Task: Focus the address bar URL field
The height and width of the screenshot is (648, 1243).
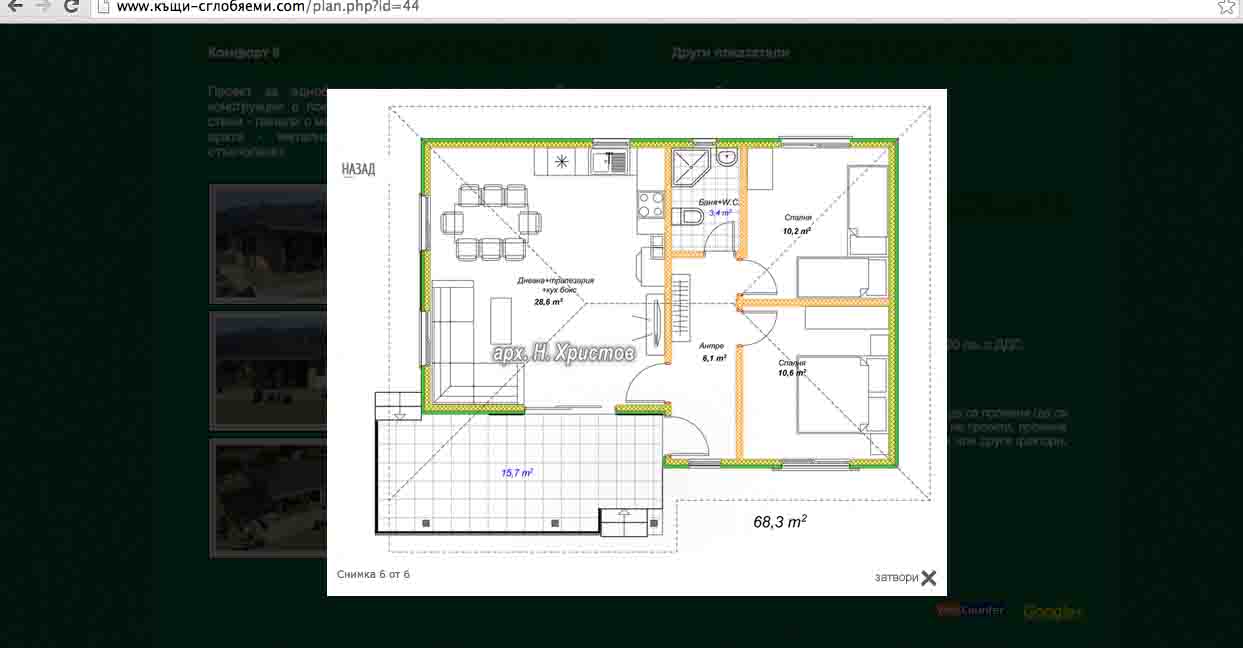Action: (x=600, y=6)
